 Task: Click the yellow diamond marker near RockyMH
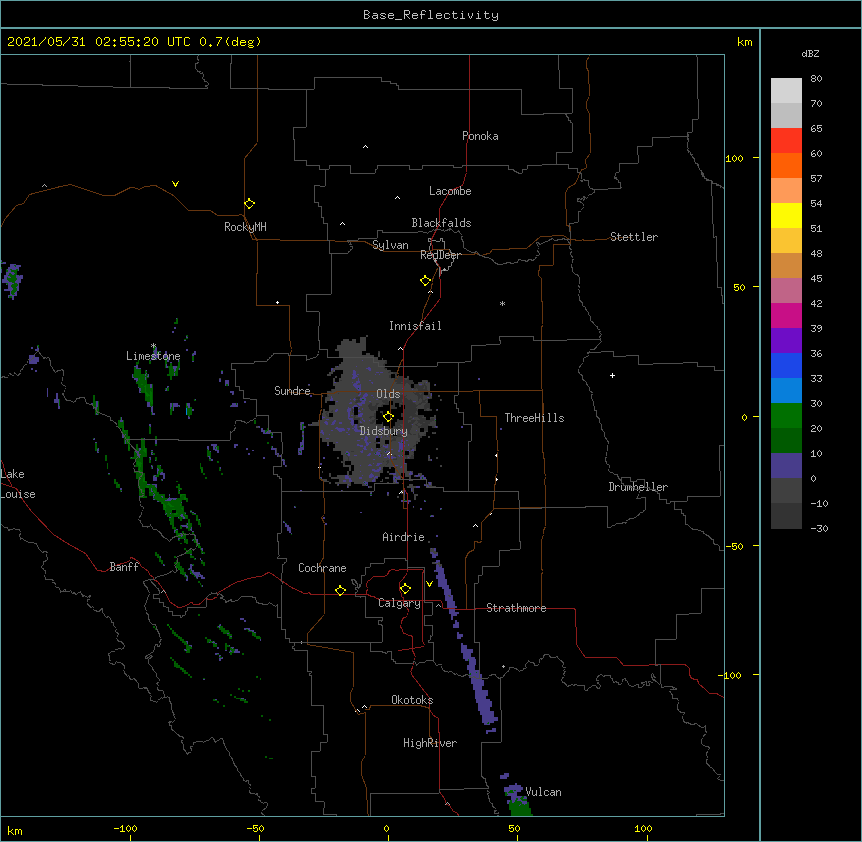249,204
